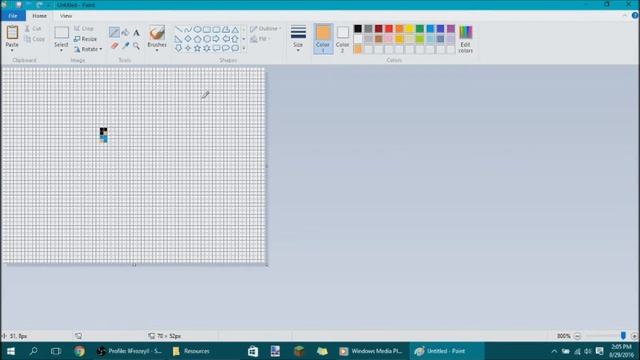This screenshot has height=360, width=640.
Task: Activate the Color 2 background selector
Action: click(342, 39)
